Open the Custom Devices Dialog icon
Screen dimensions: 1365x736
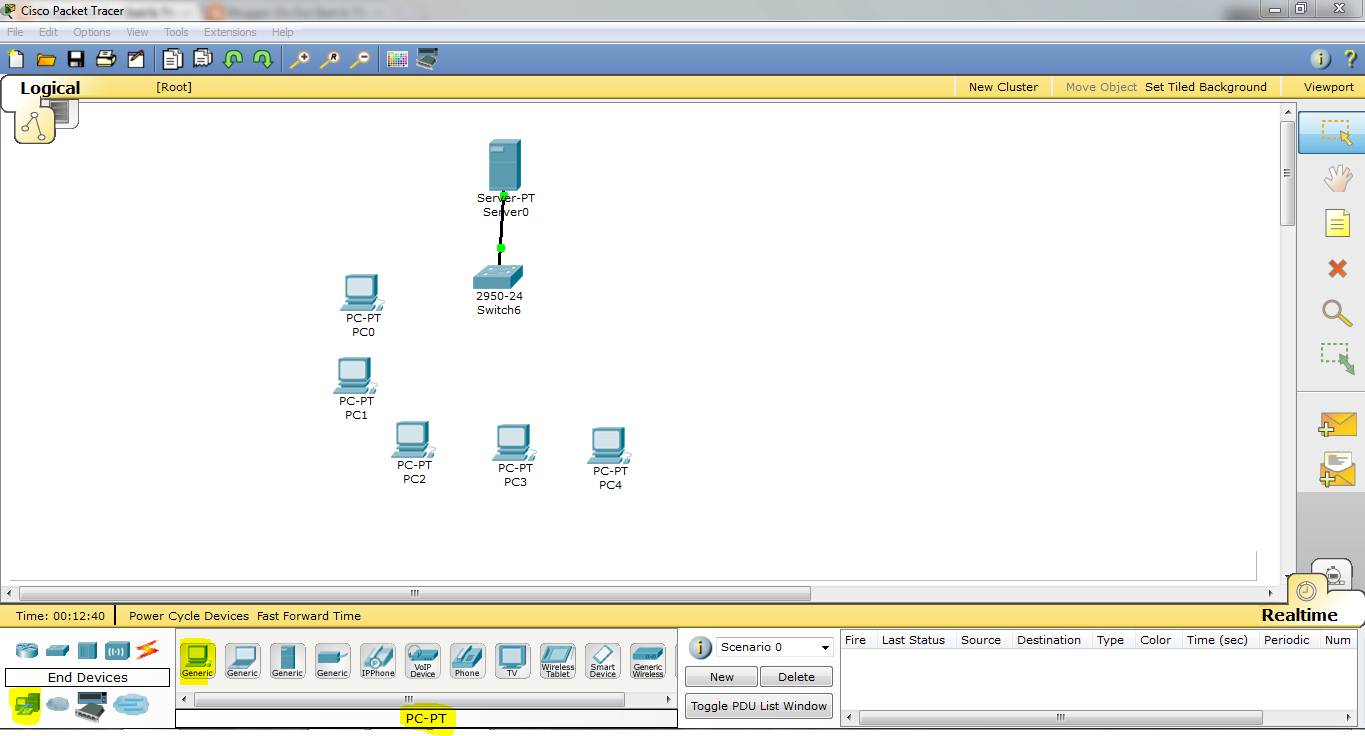[x=427, y=59]
